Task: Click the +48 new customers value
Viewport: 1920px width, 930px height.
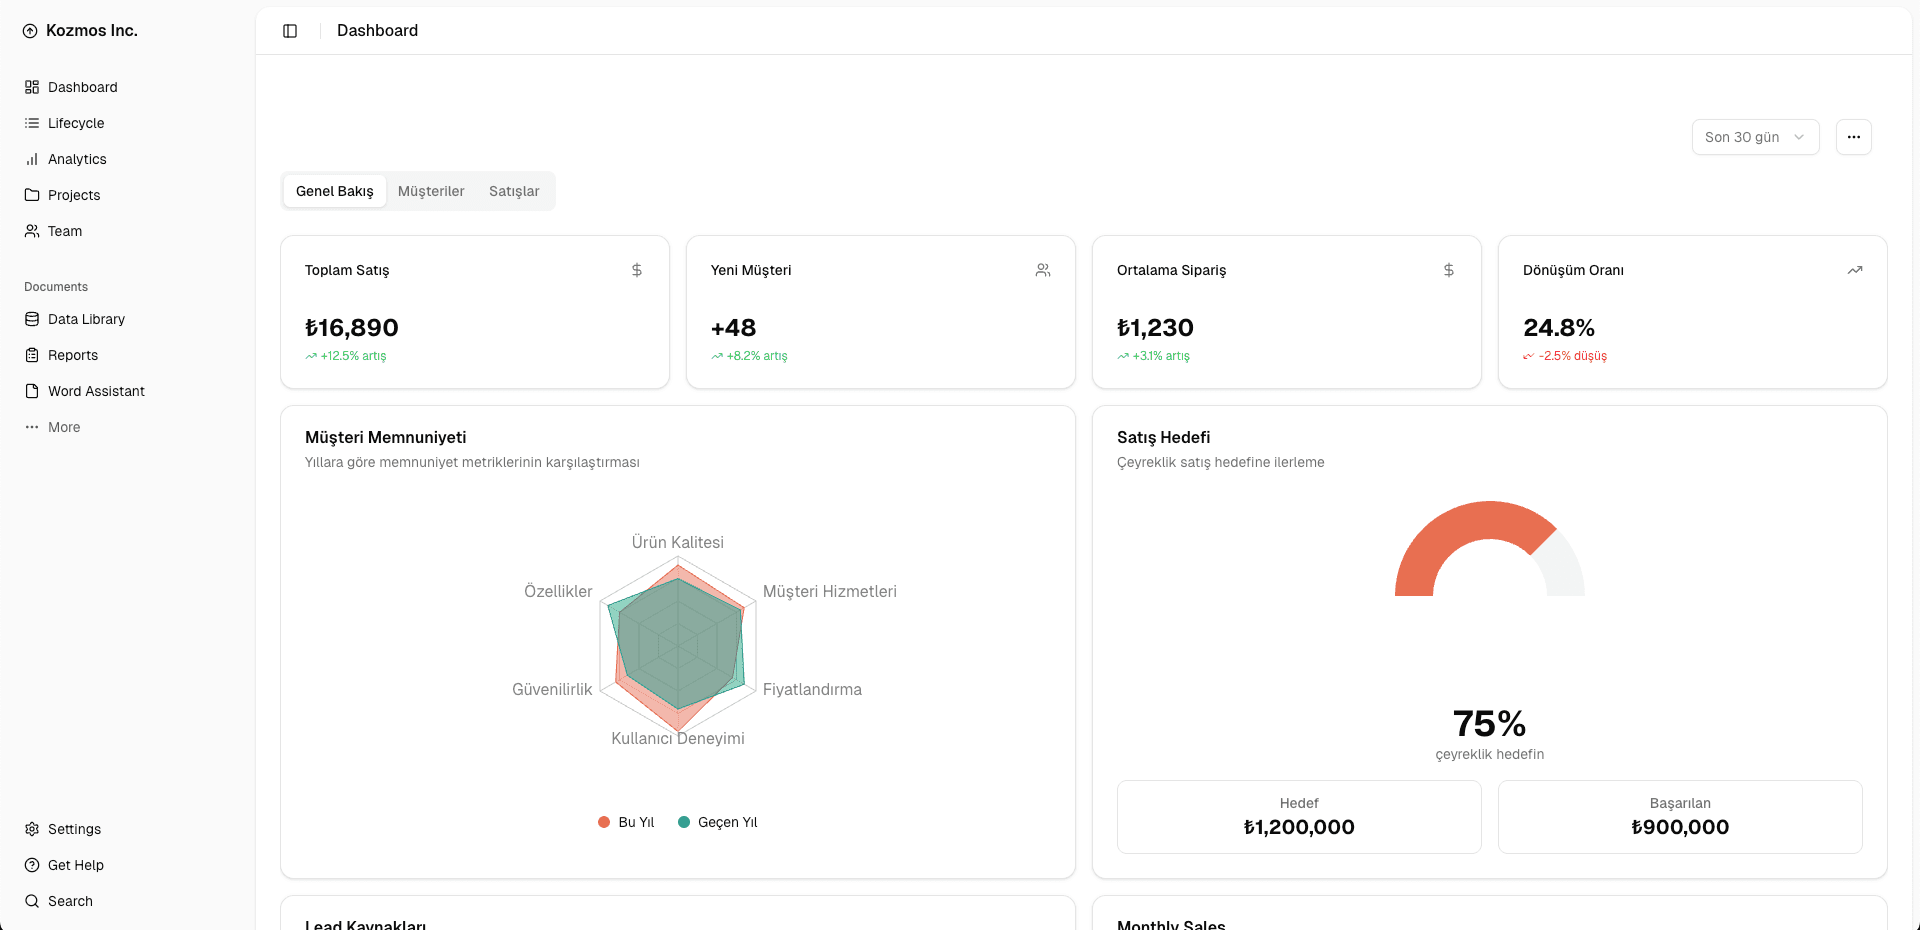Action: pos(733,328)
